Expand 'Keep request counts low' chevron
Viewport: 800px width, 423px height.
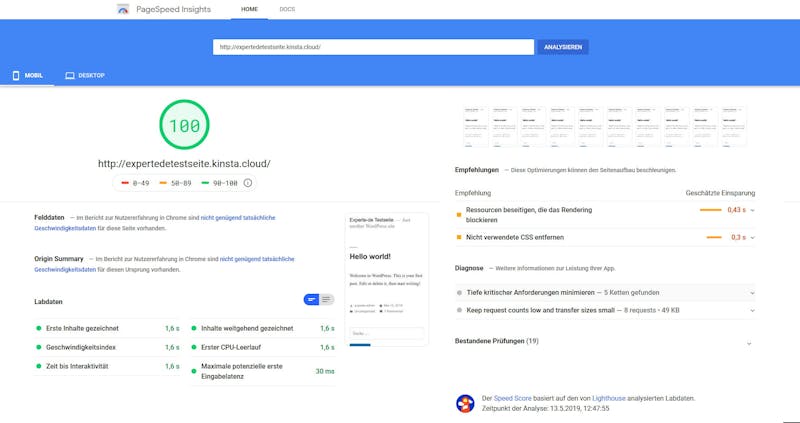752,310
